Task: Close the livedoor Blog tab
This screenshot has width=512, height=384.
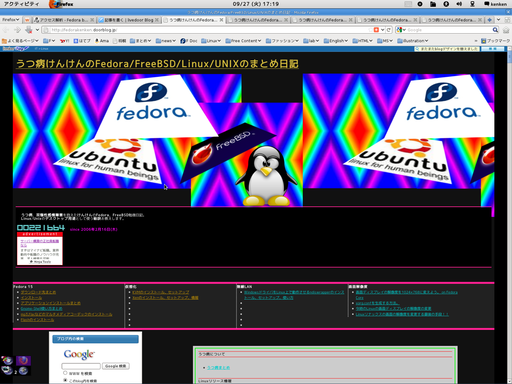Action: (157, 20)
